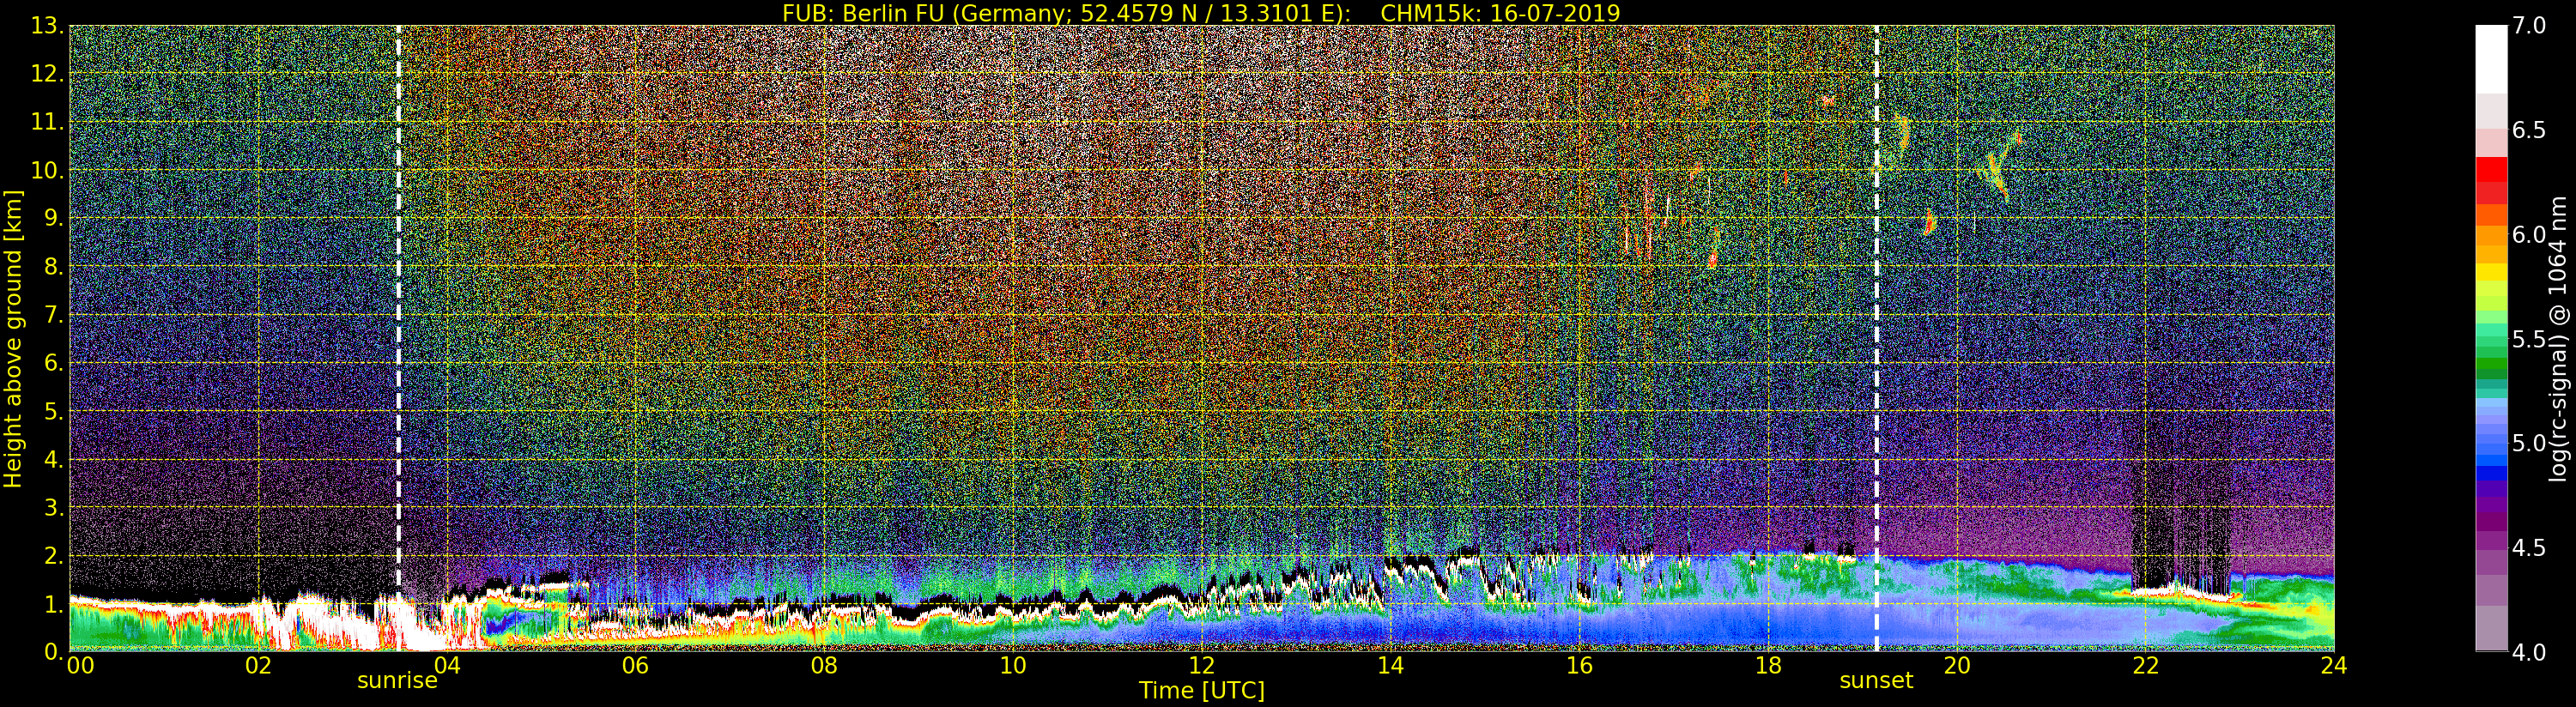Click the colorbar '4.0' value label
2576x707 pixels.
(2530, 652)
